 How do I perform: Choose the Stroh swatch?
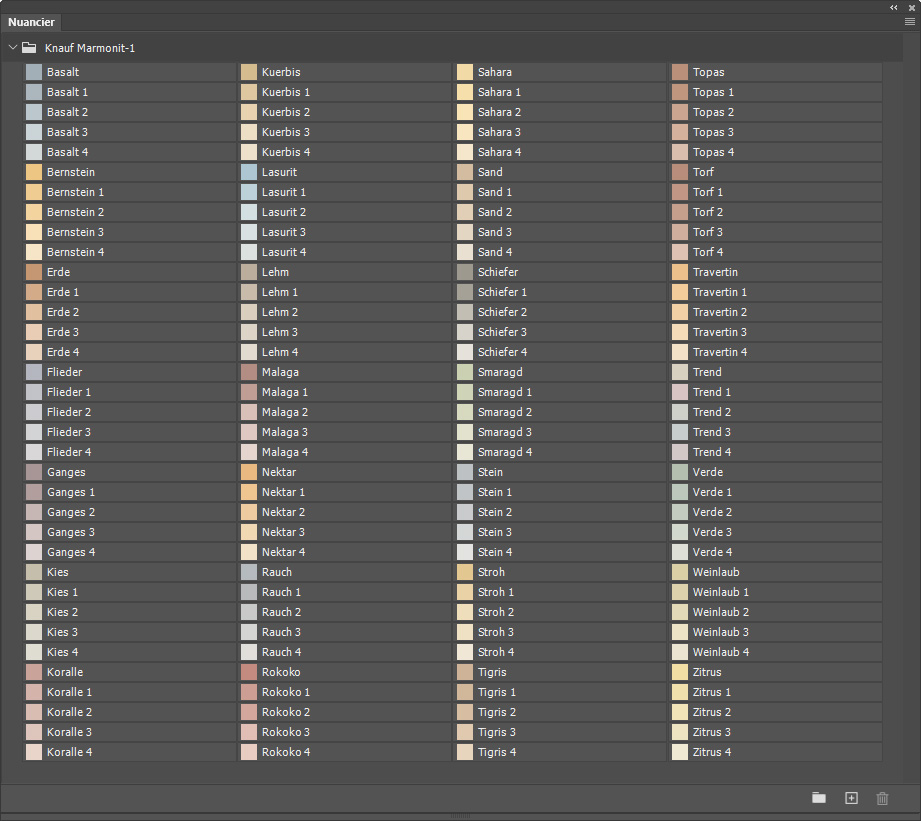[x=465, y=572]
